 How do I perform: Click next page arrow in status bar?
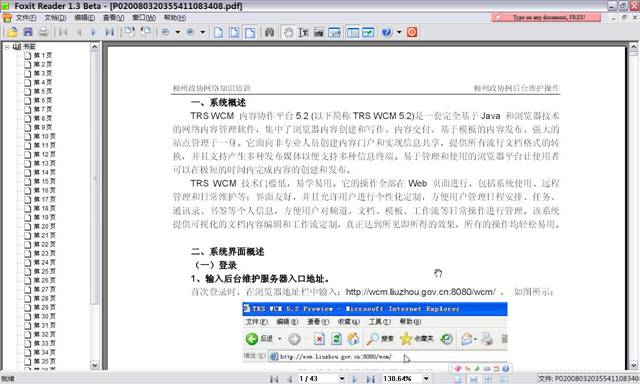pos(355,379)
